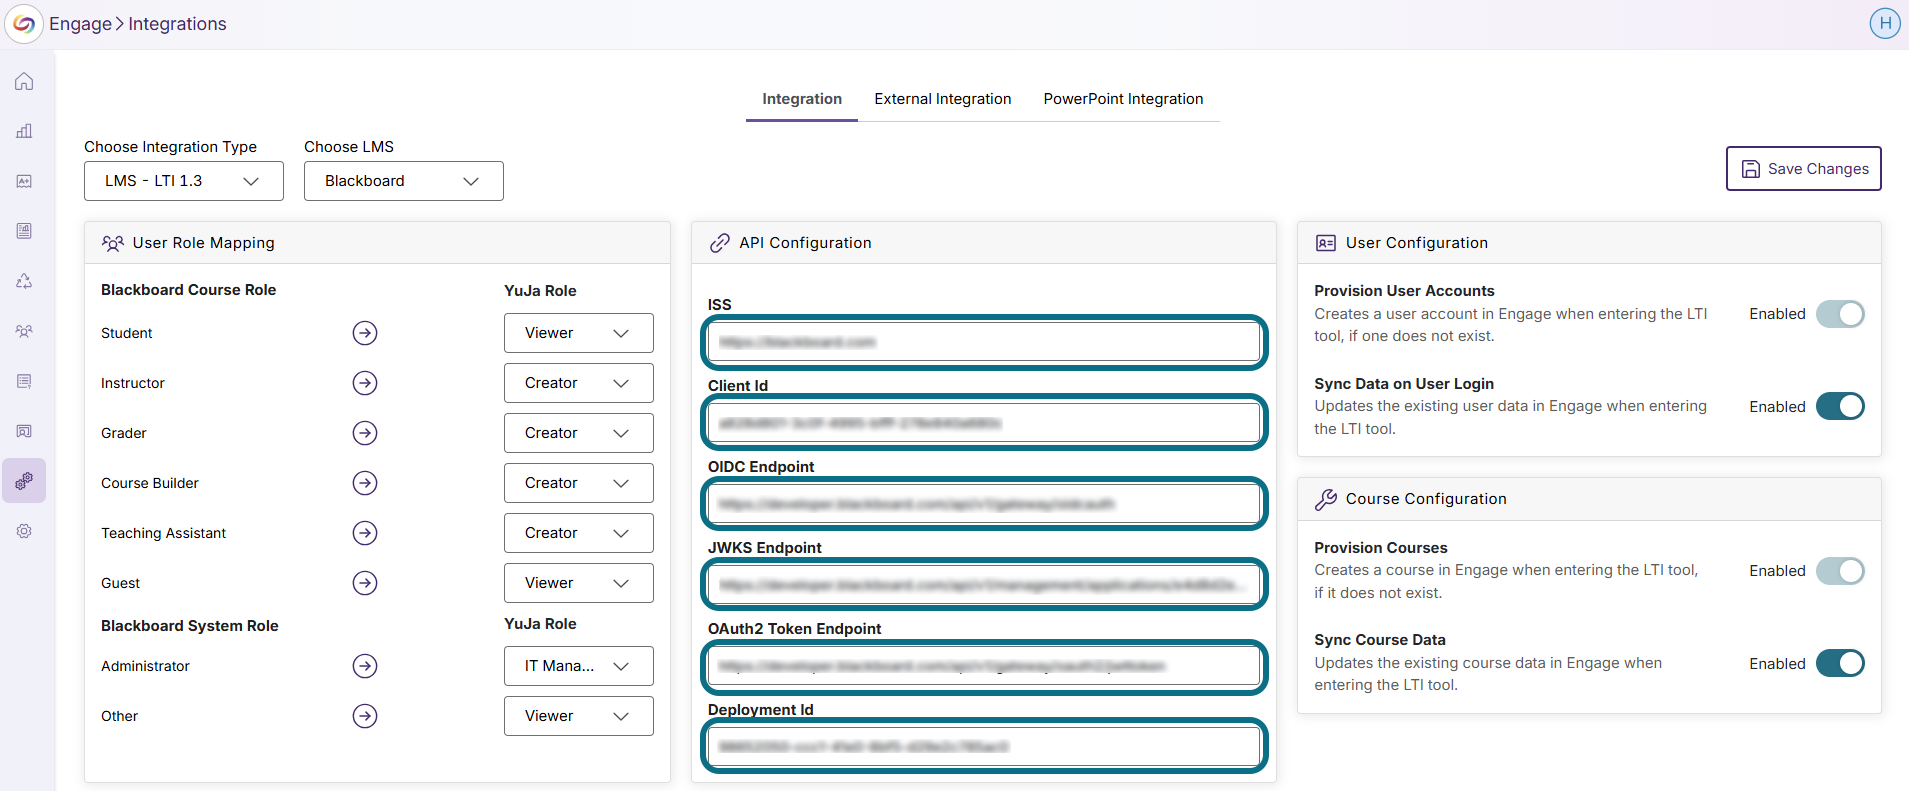Open the bar chart analytics sidebar icon

click(x=24, y=131)
